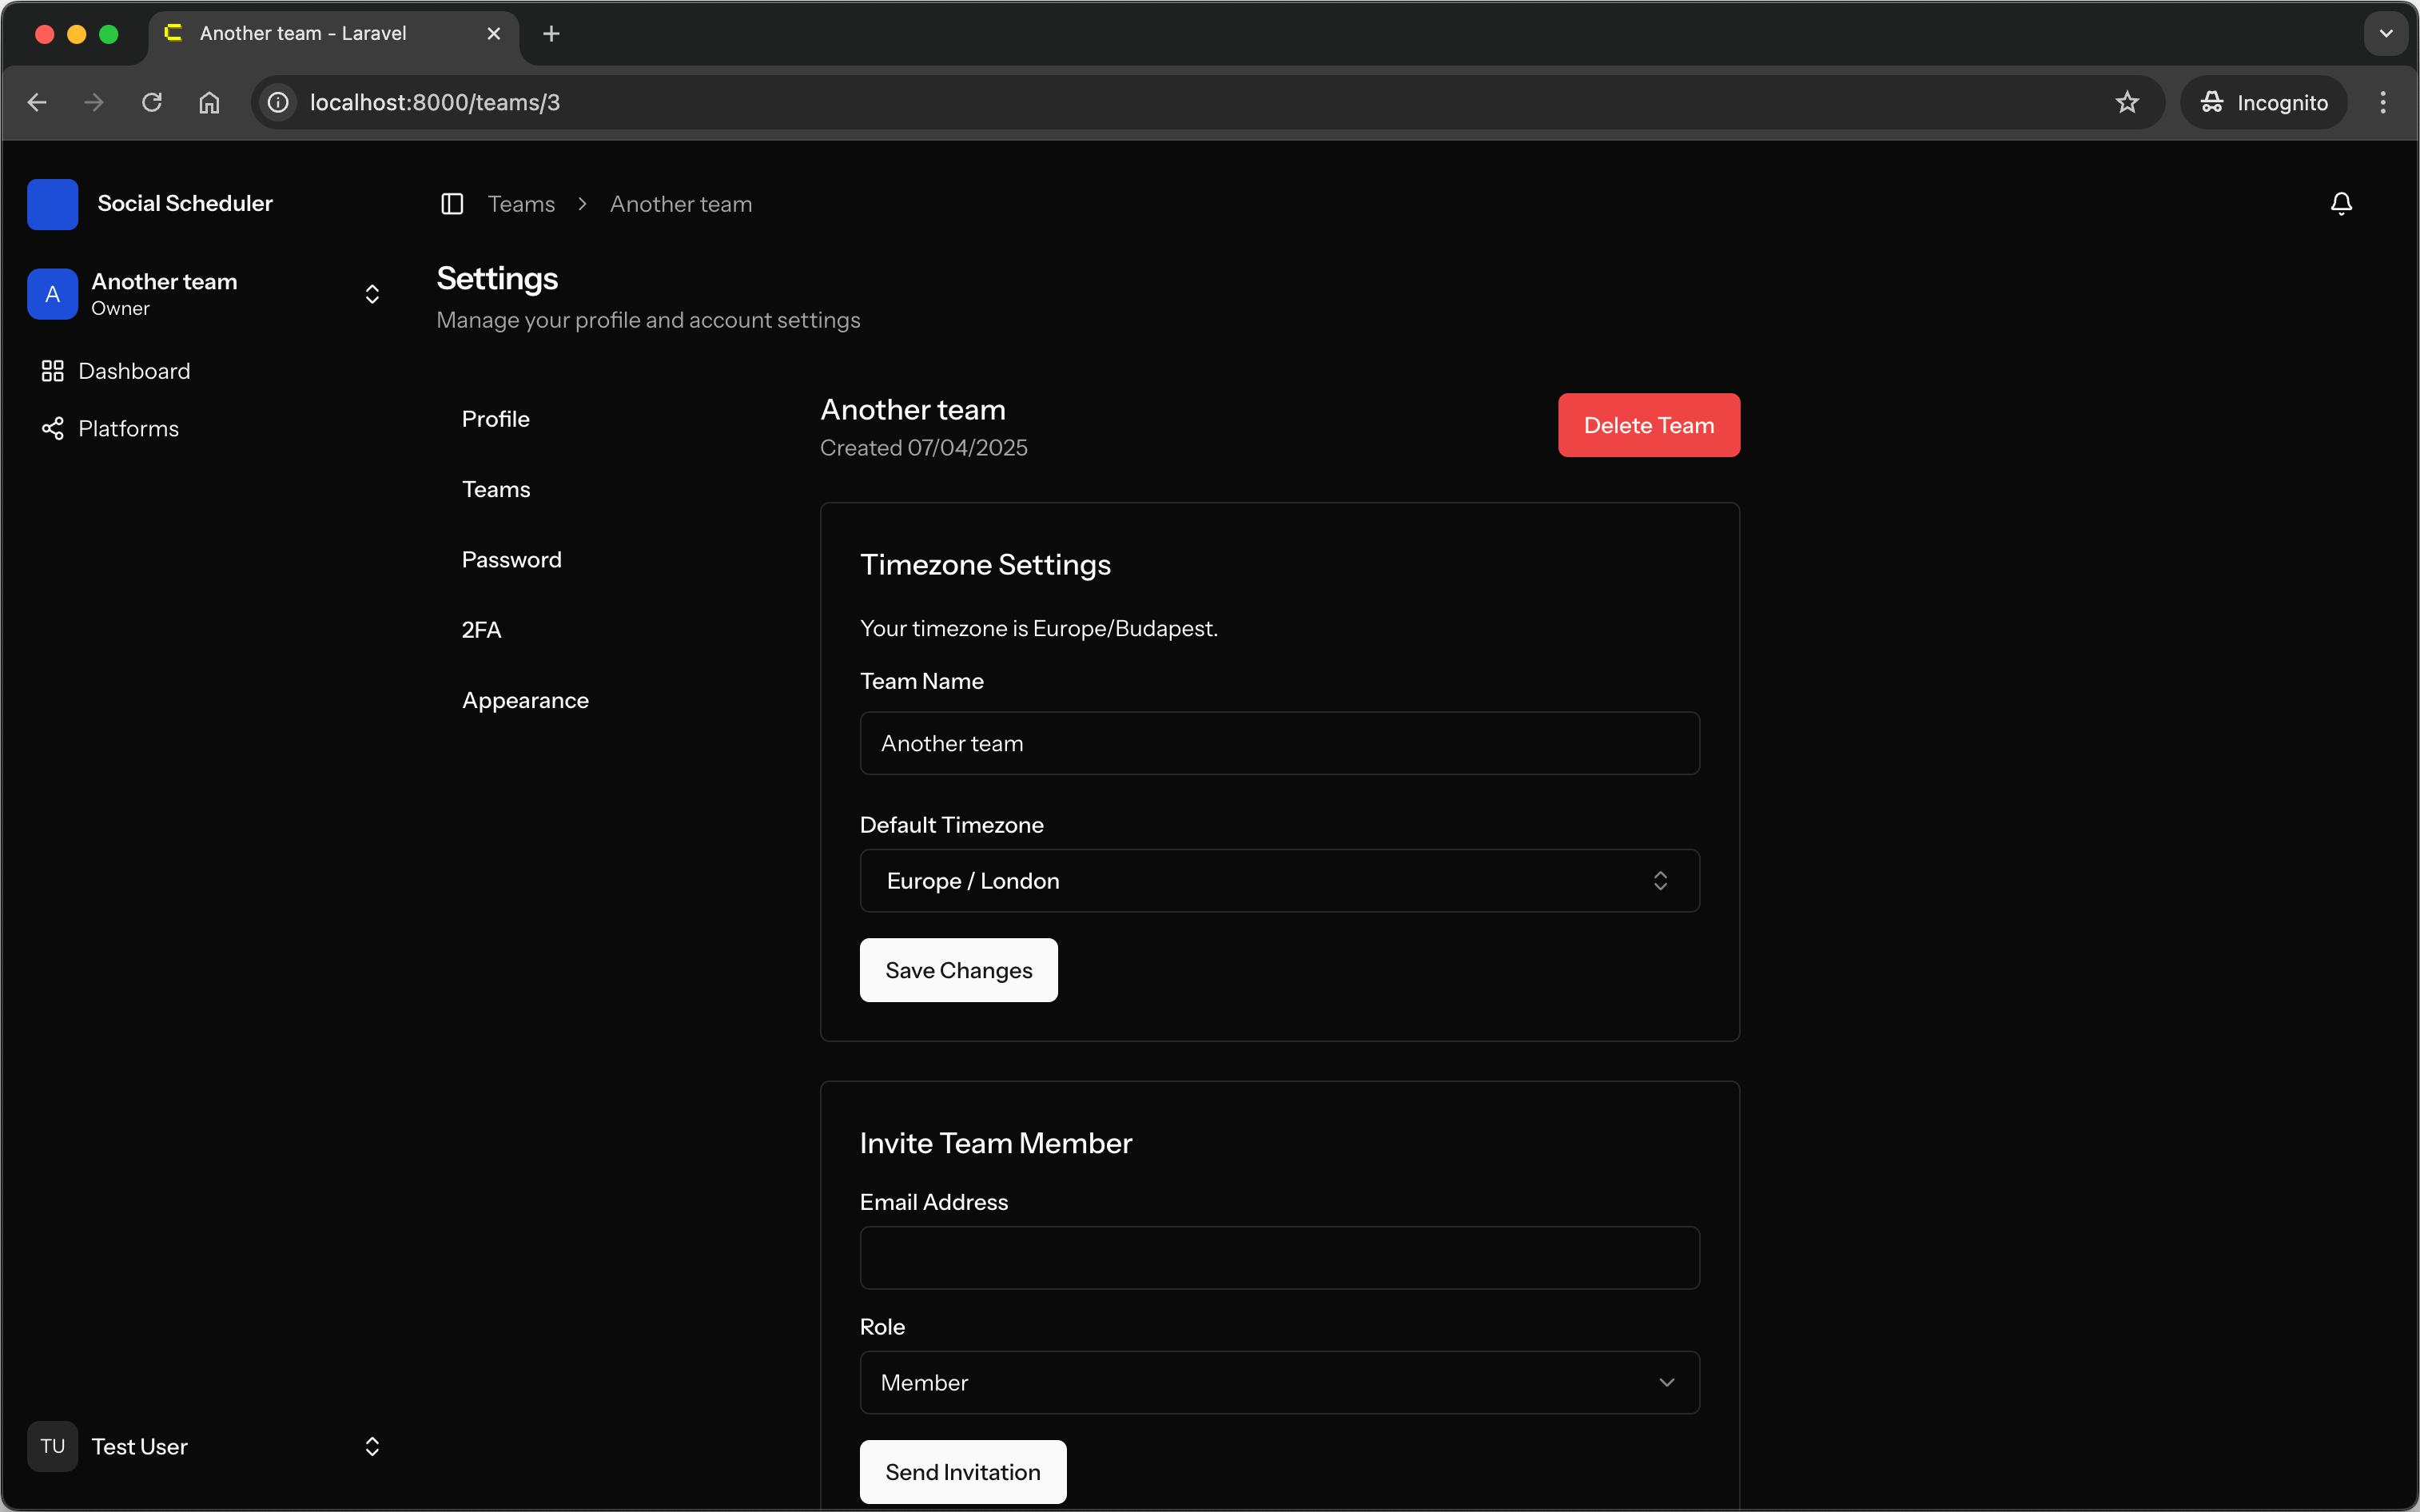Viewport: 2420px width, 1512px height.
Task: Switch to the Appearance settings tab
Action: [525, 700]
